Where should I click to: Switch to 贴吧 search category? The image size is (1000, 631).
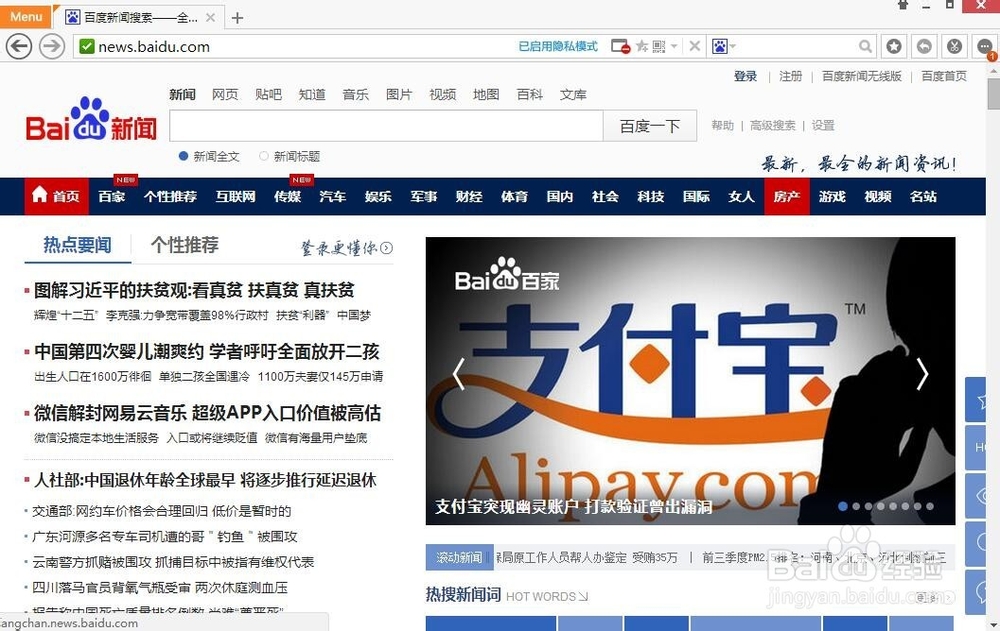point(268,94)
